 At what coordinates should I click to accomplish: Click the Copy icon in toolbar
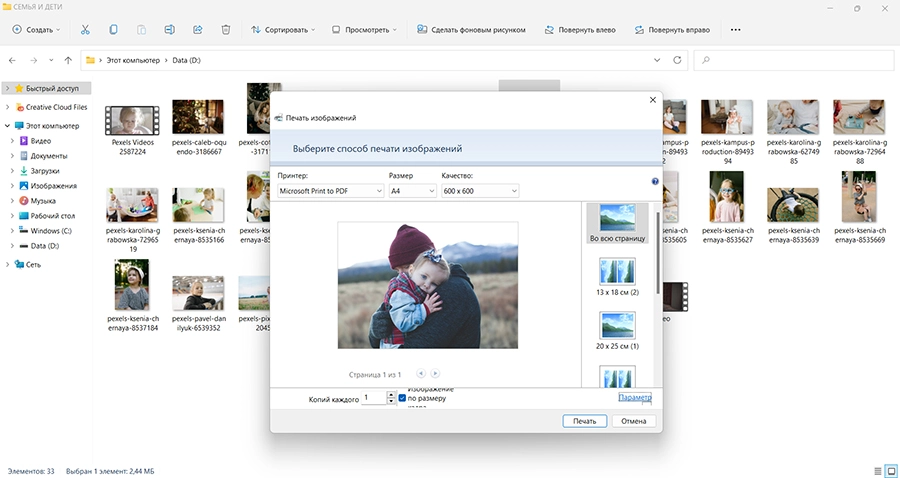(113, 30)
